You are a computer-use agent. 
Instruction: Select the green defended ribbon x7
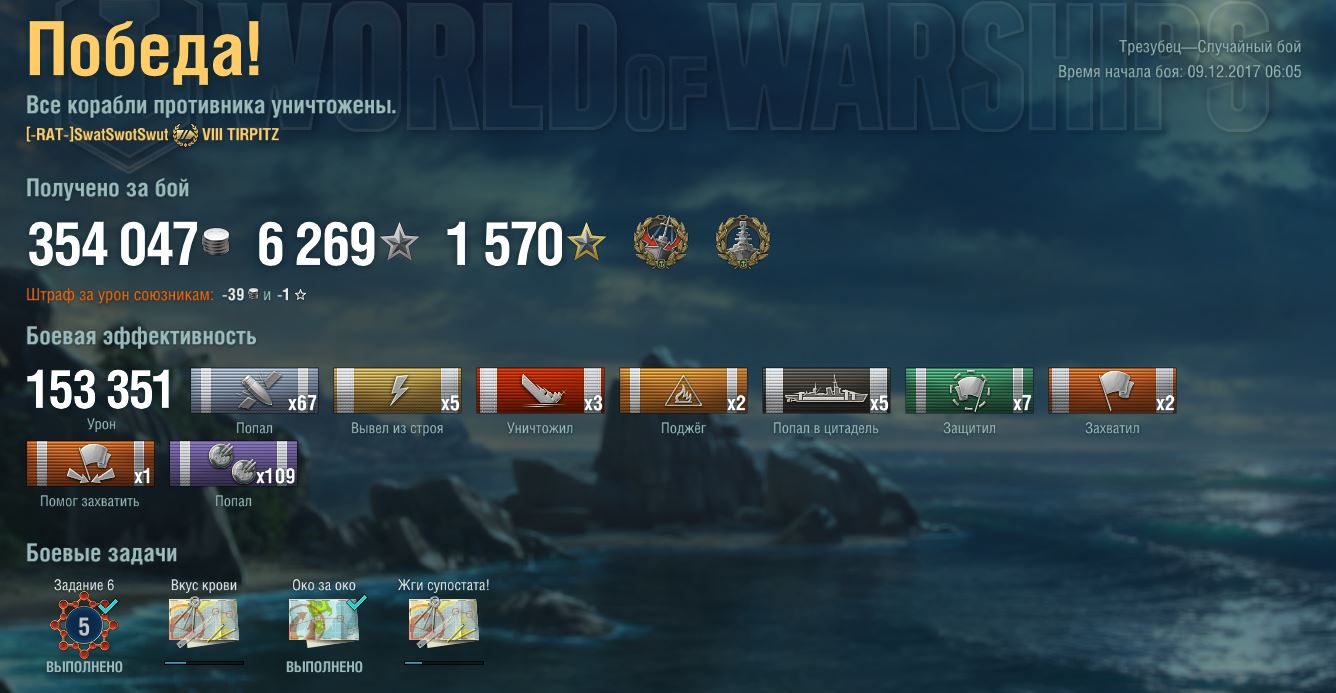pos(969,390)
